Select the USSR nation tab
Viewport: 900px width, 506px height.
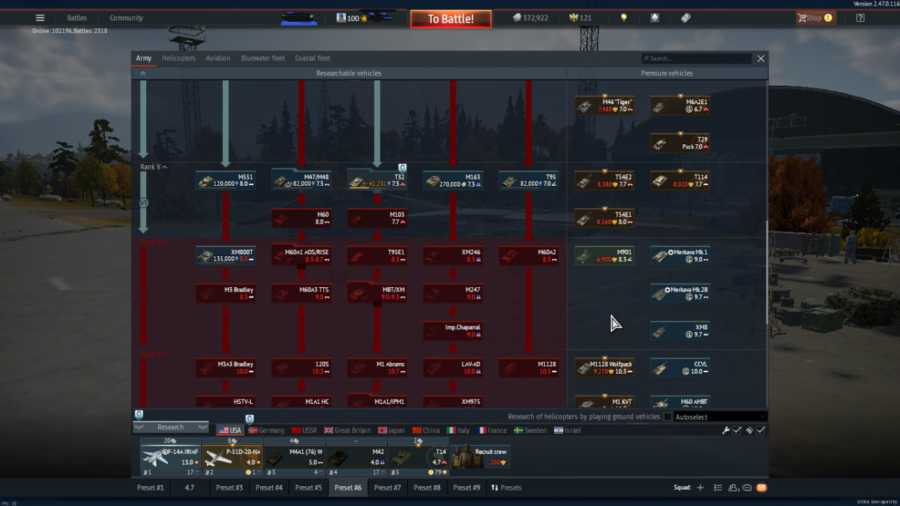click(304, 430)
